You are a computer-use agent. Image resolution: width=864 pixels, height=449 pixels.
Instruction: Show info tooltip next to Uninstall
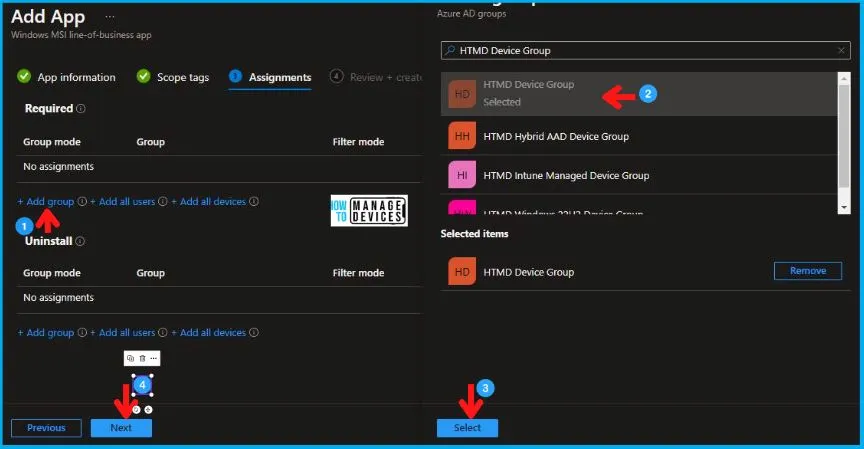click(80, 241)
